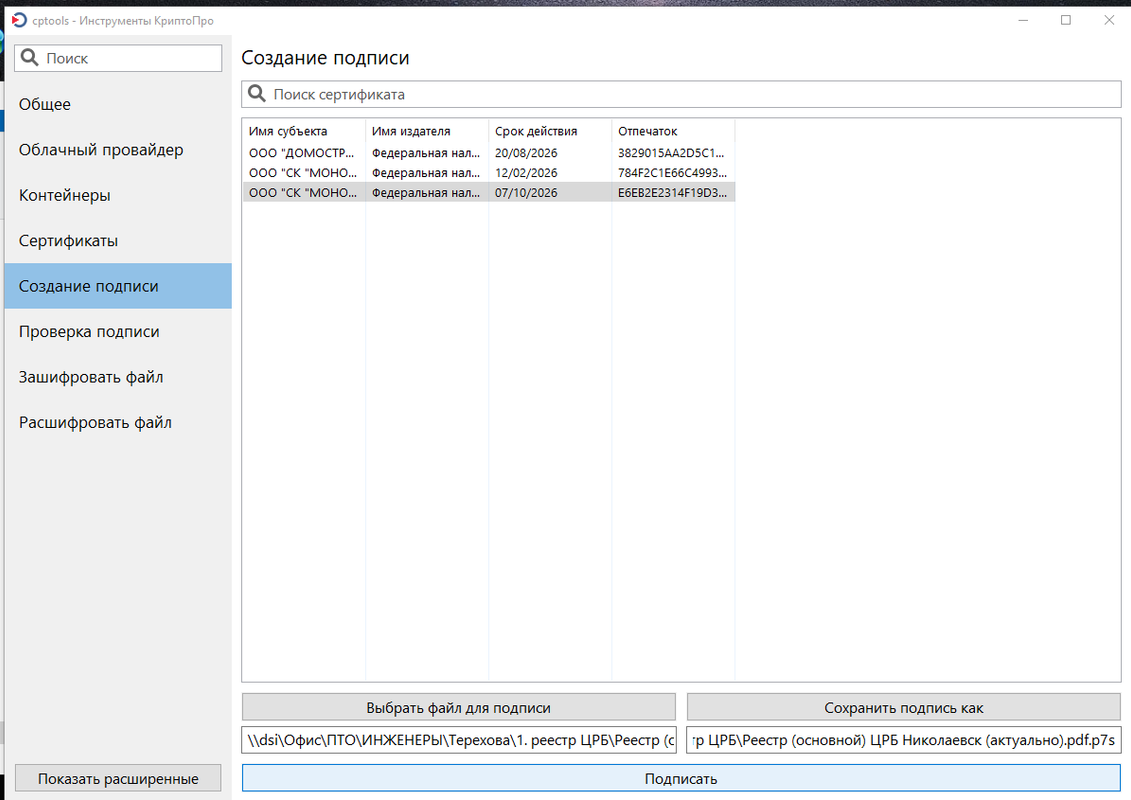Open the Общее section
The height and width of the screenshot is (800, 1131).
click(x=118, y=105)
